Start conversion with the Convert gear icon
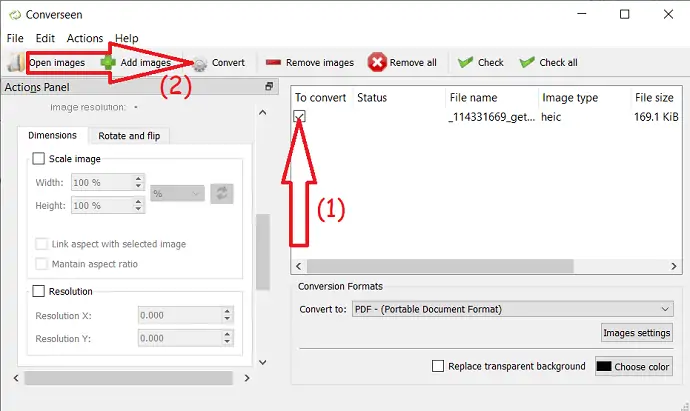Viewport: 690px width, 411px height. (x=200, y=63)
